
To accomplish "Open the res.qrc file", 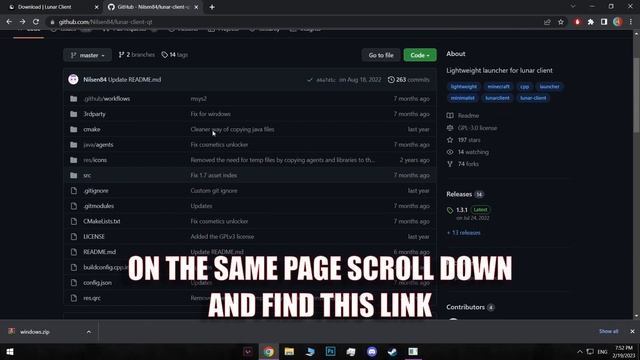I will pos(92,298).
